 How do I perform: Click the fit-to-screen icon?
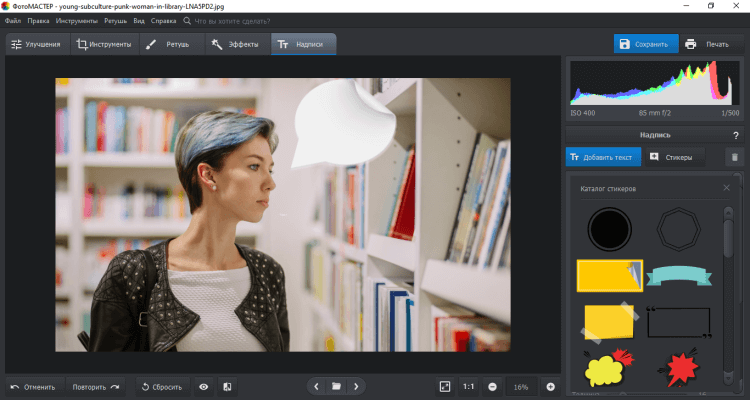[445, 386]
